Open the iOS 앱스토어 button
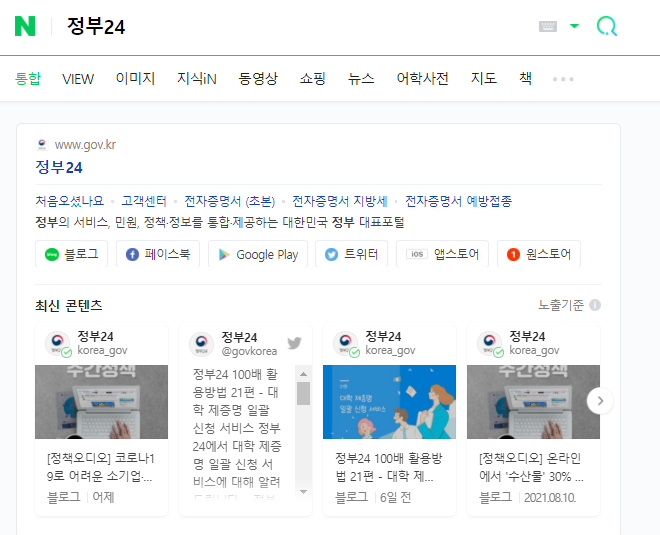The image size is (660, 535). [x=442, y=254]
